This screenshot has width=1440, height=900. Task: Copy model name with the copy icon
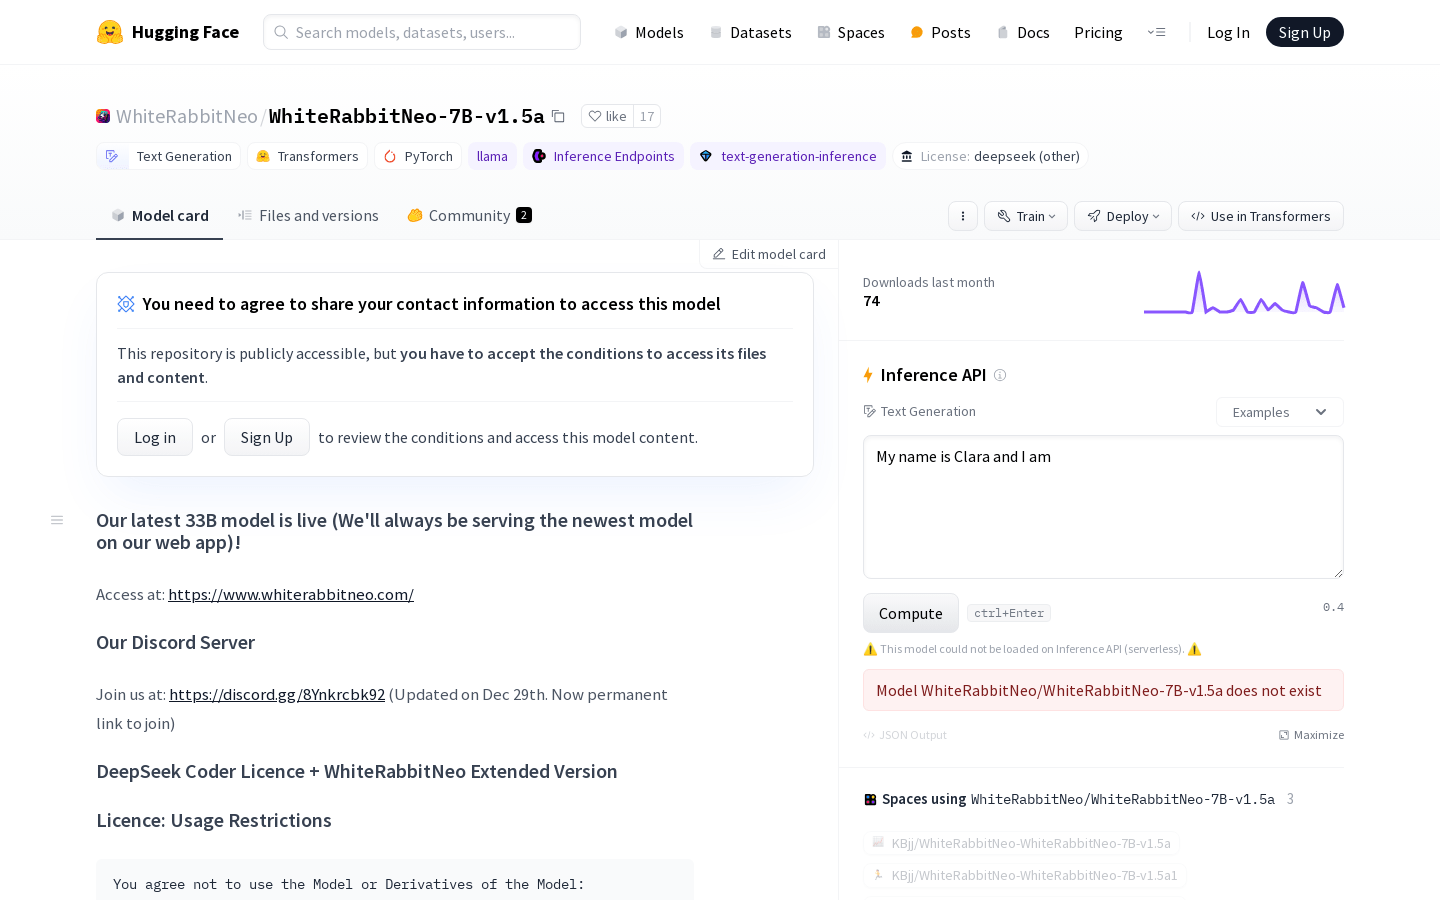(x=559, y=117)
